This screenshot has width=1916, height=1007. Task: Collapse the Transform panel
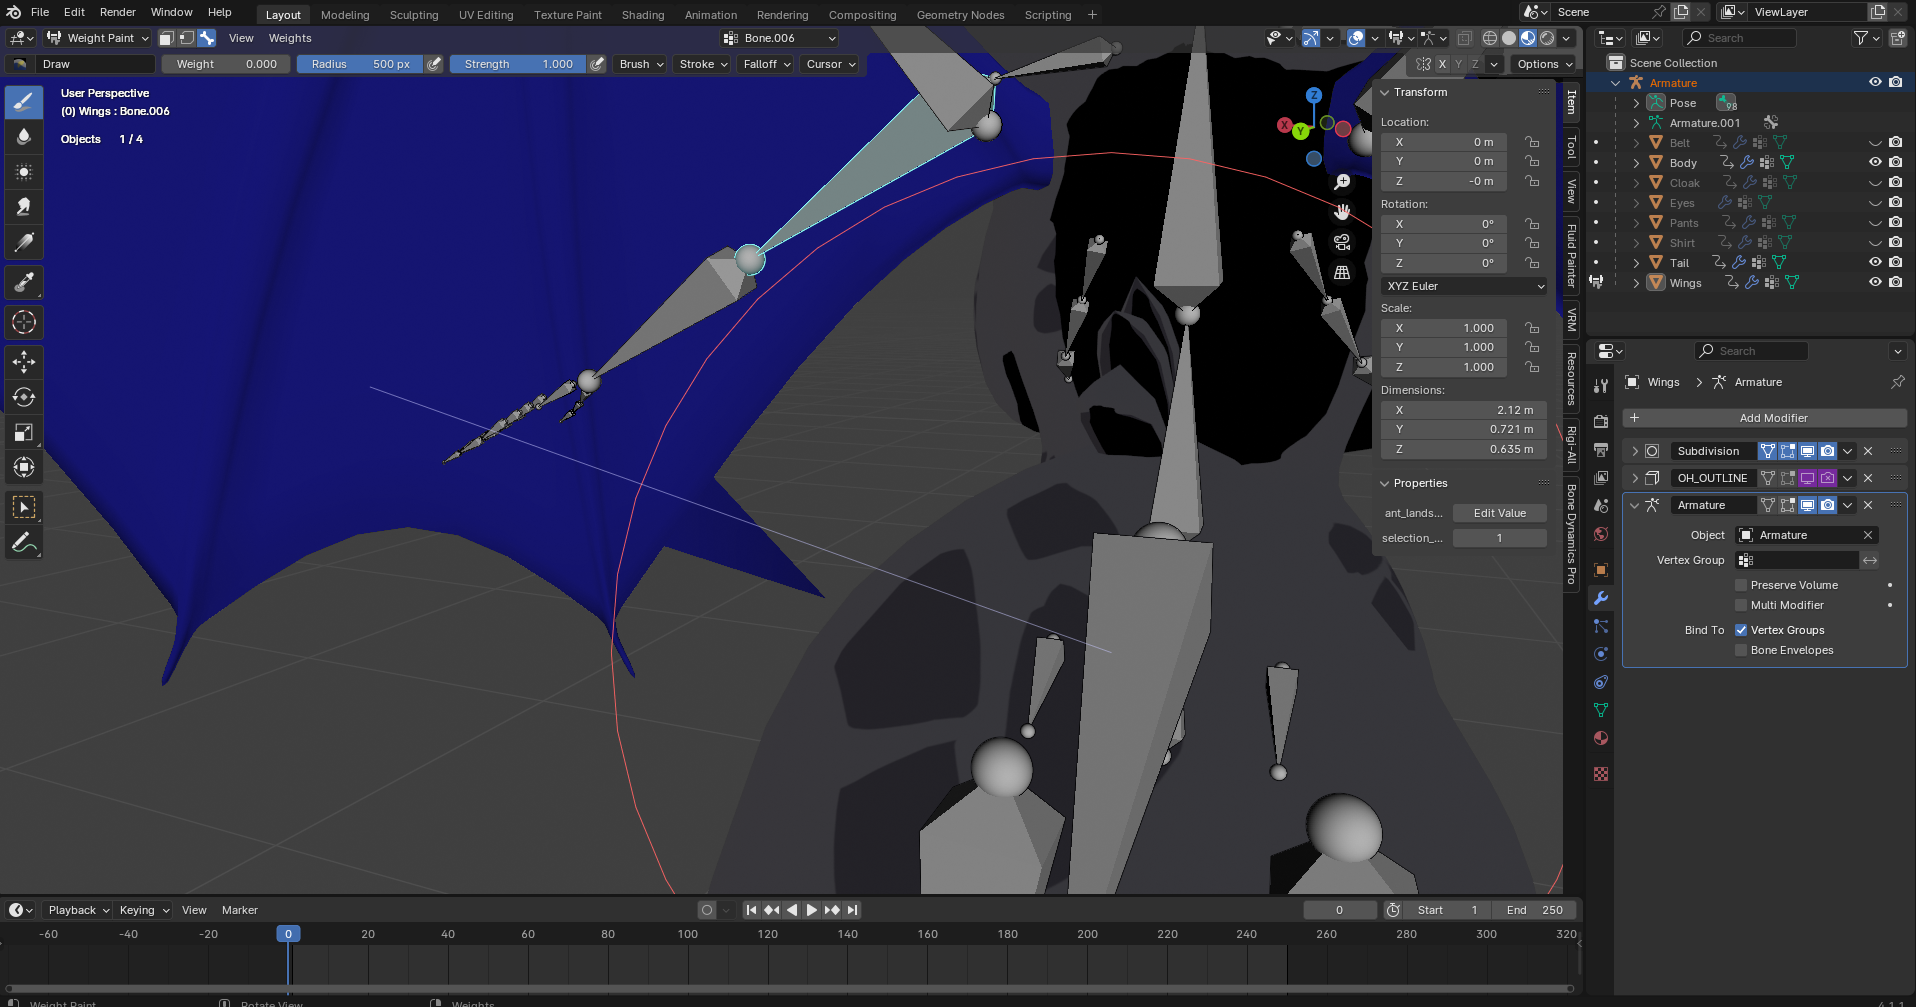tap(1385, 92)
